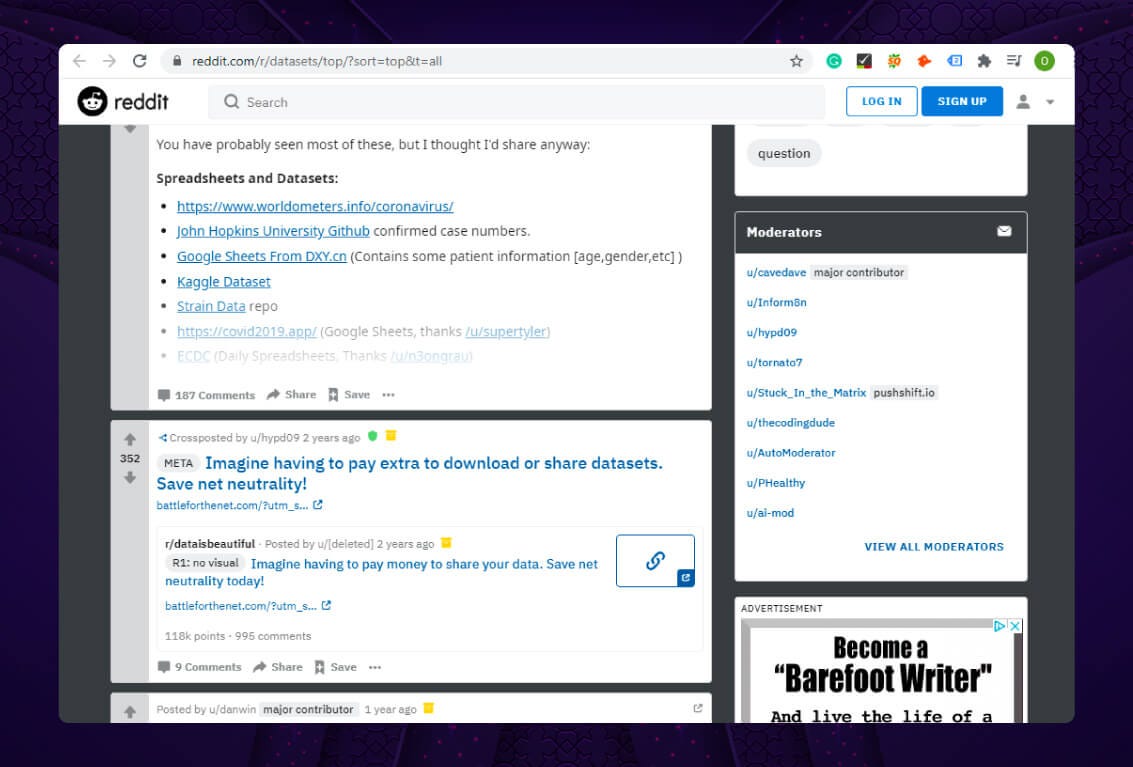This screenshot has height=767, width=1133.
Task: Click the browser forward arrow
Action: [x=109, y=61]
